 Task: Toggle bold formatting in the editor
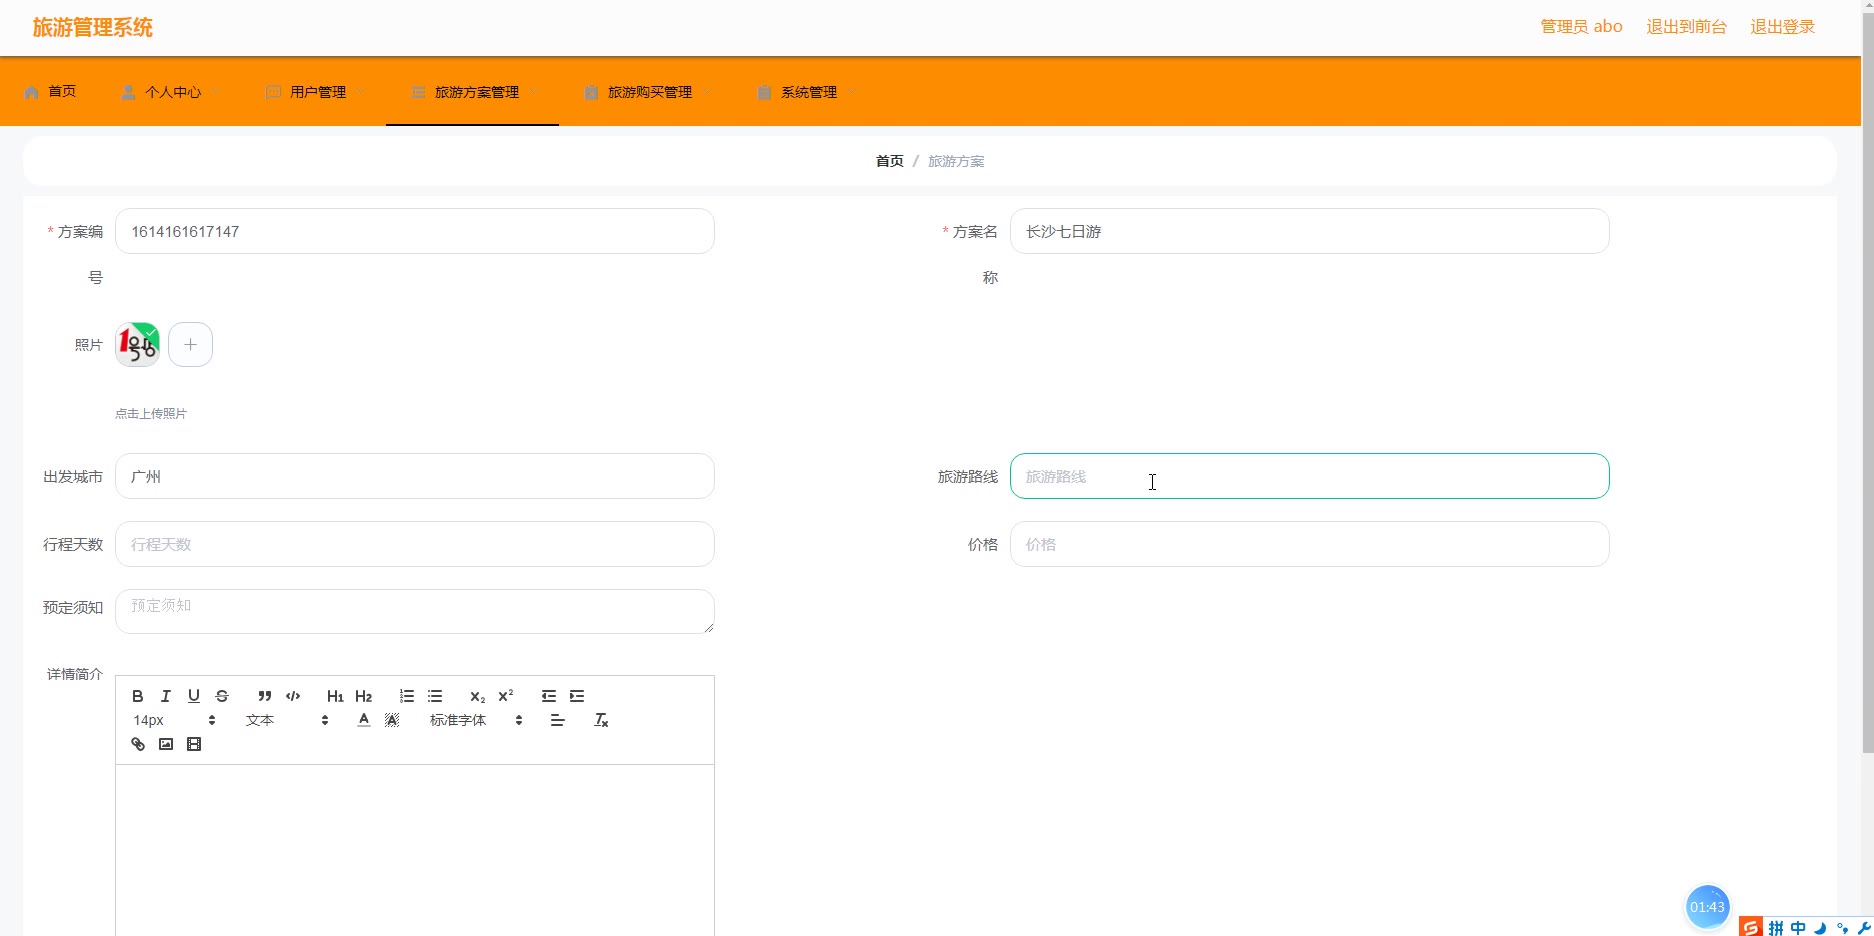click(138, 696)
